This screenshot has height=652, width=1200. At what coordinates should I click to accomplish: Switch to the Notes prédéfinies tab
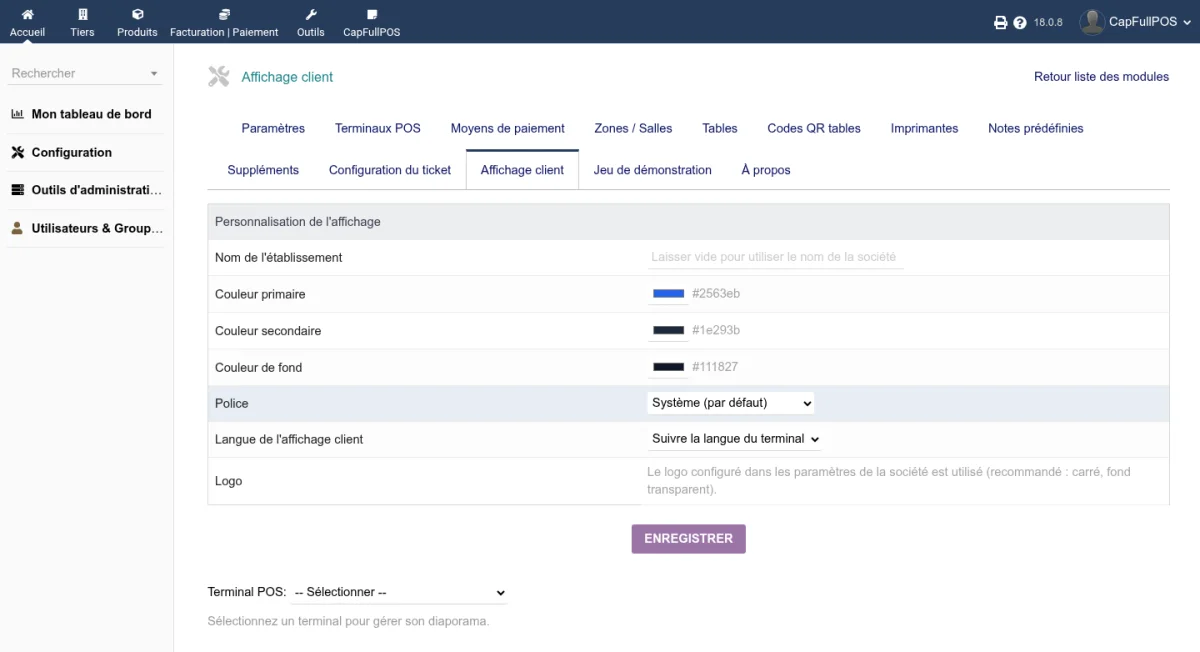click(x=1036, y=128)
